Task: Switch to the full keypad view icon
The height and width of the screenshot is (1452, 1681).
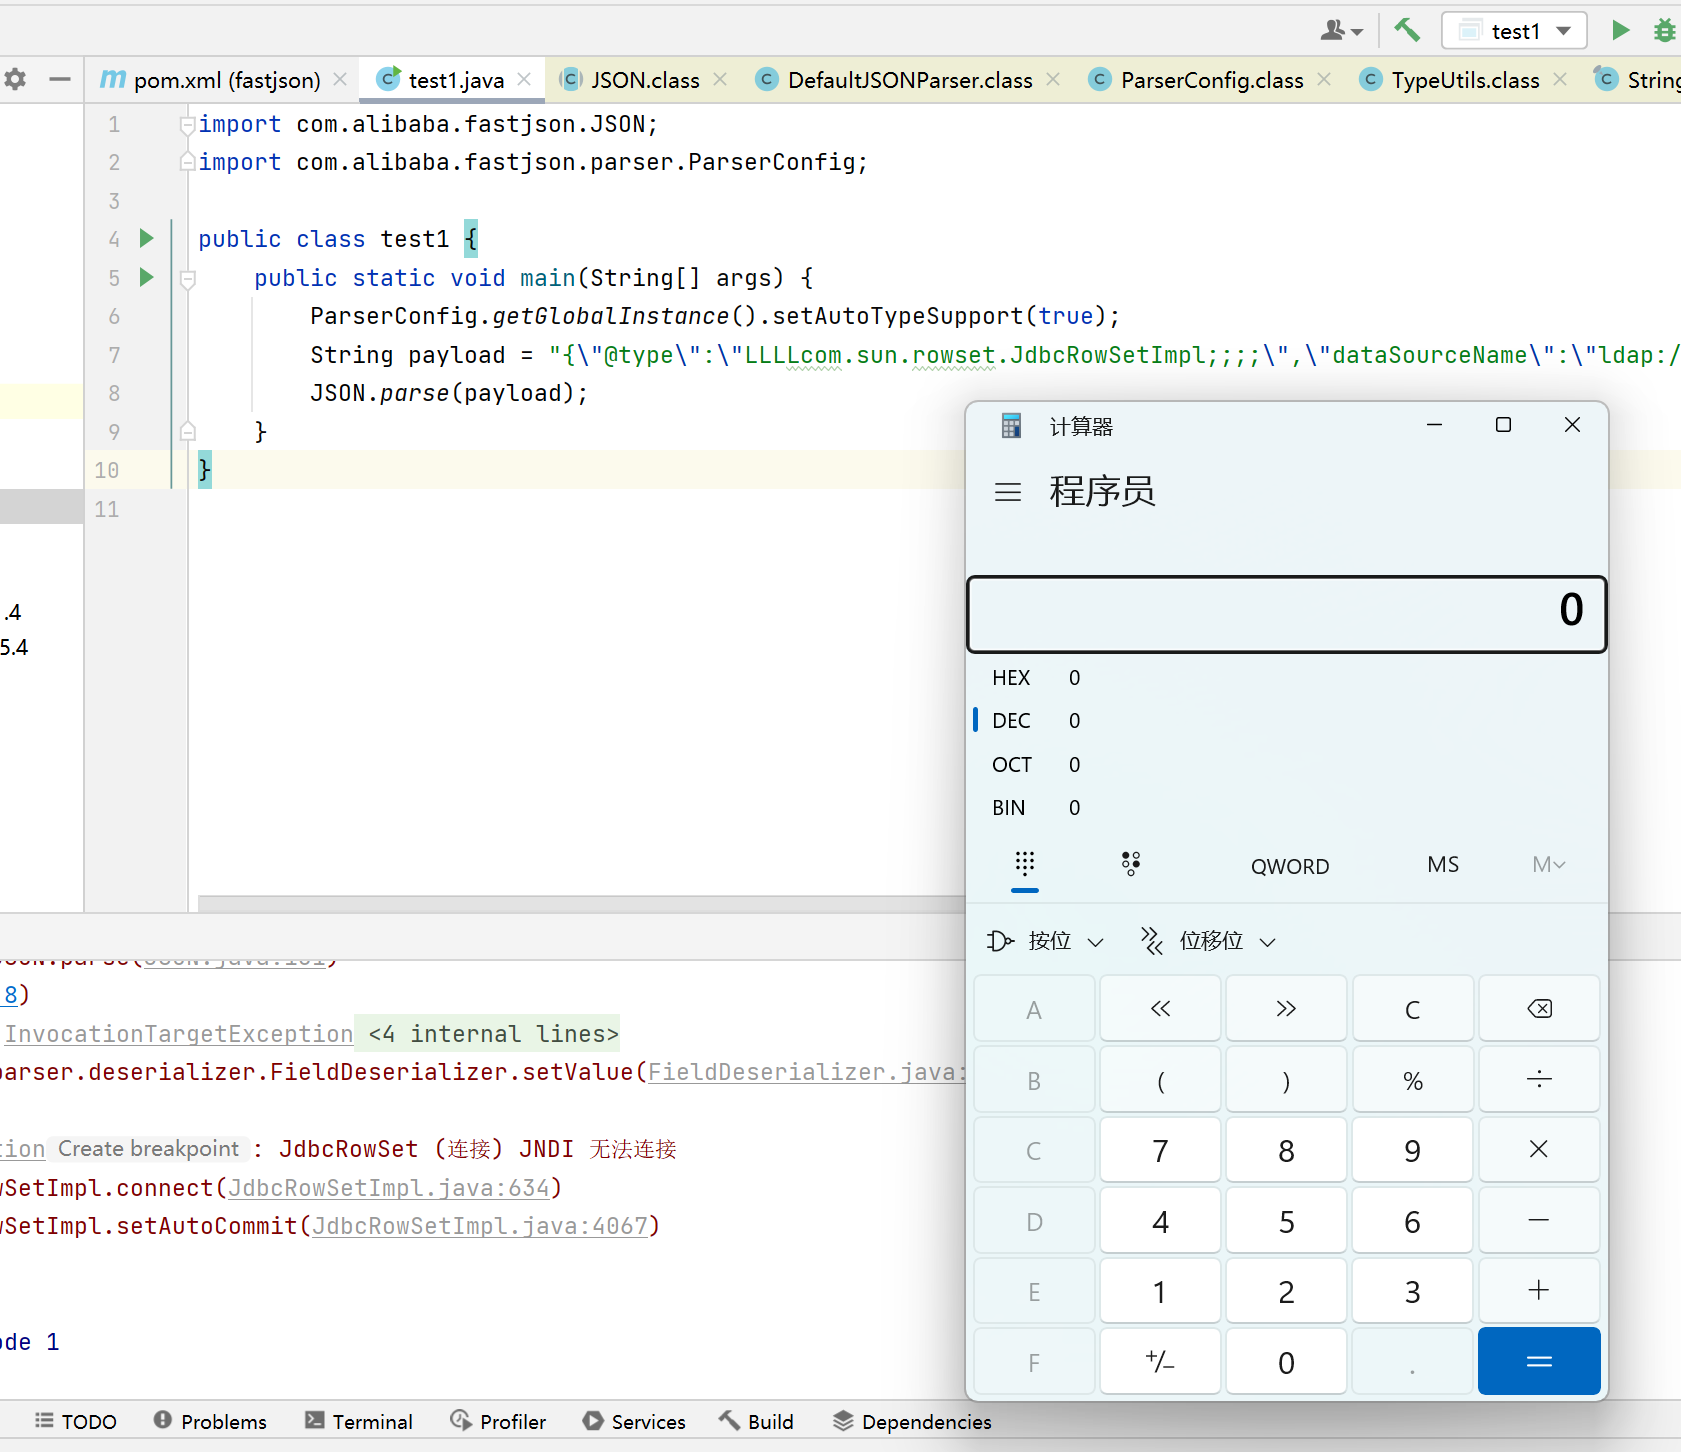Action: coord(1025,864)
